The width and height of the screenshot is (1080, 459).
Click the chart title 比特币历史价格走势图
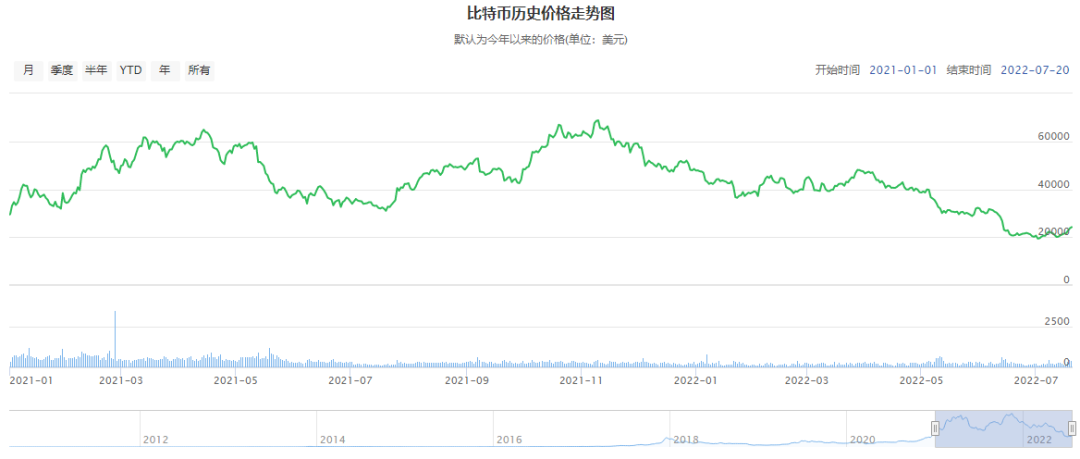(540, 14)
